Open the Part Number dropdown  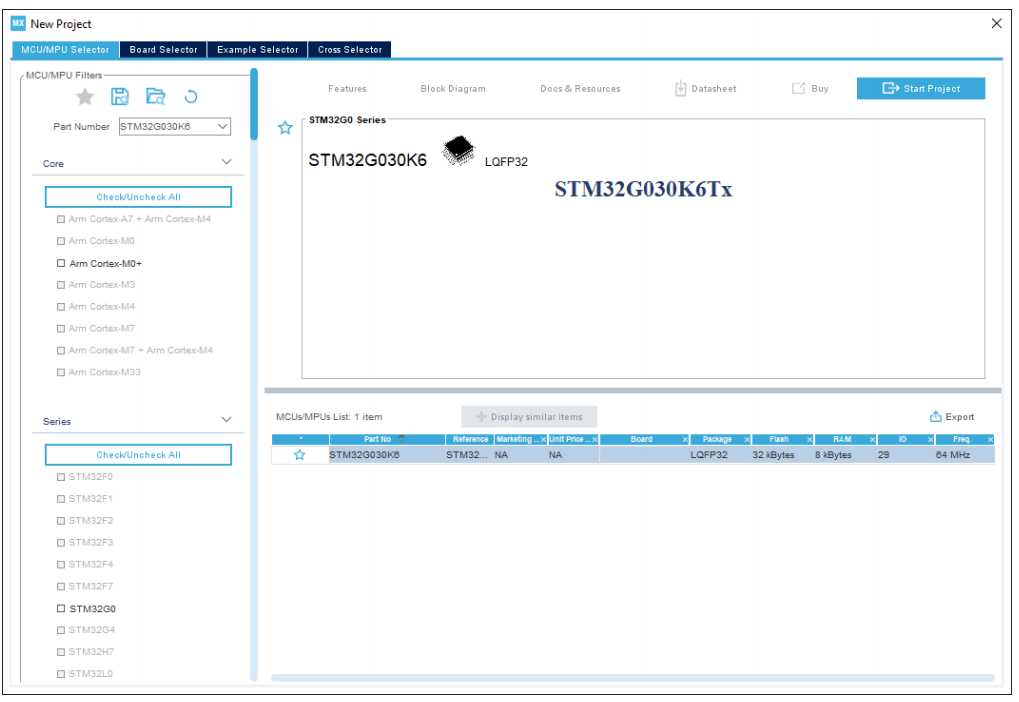[222, 127]
